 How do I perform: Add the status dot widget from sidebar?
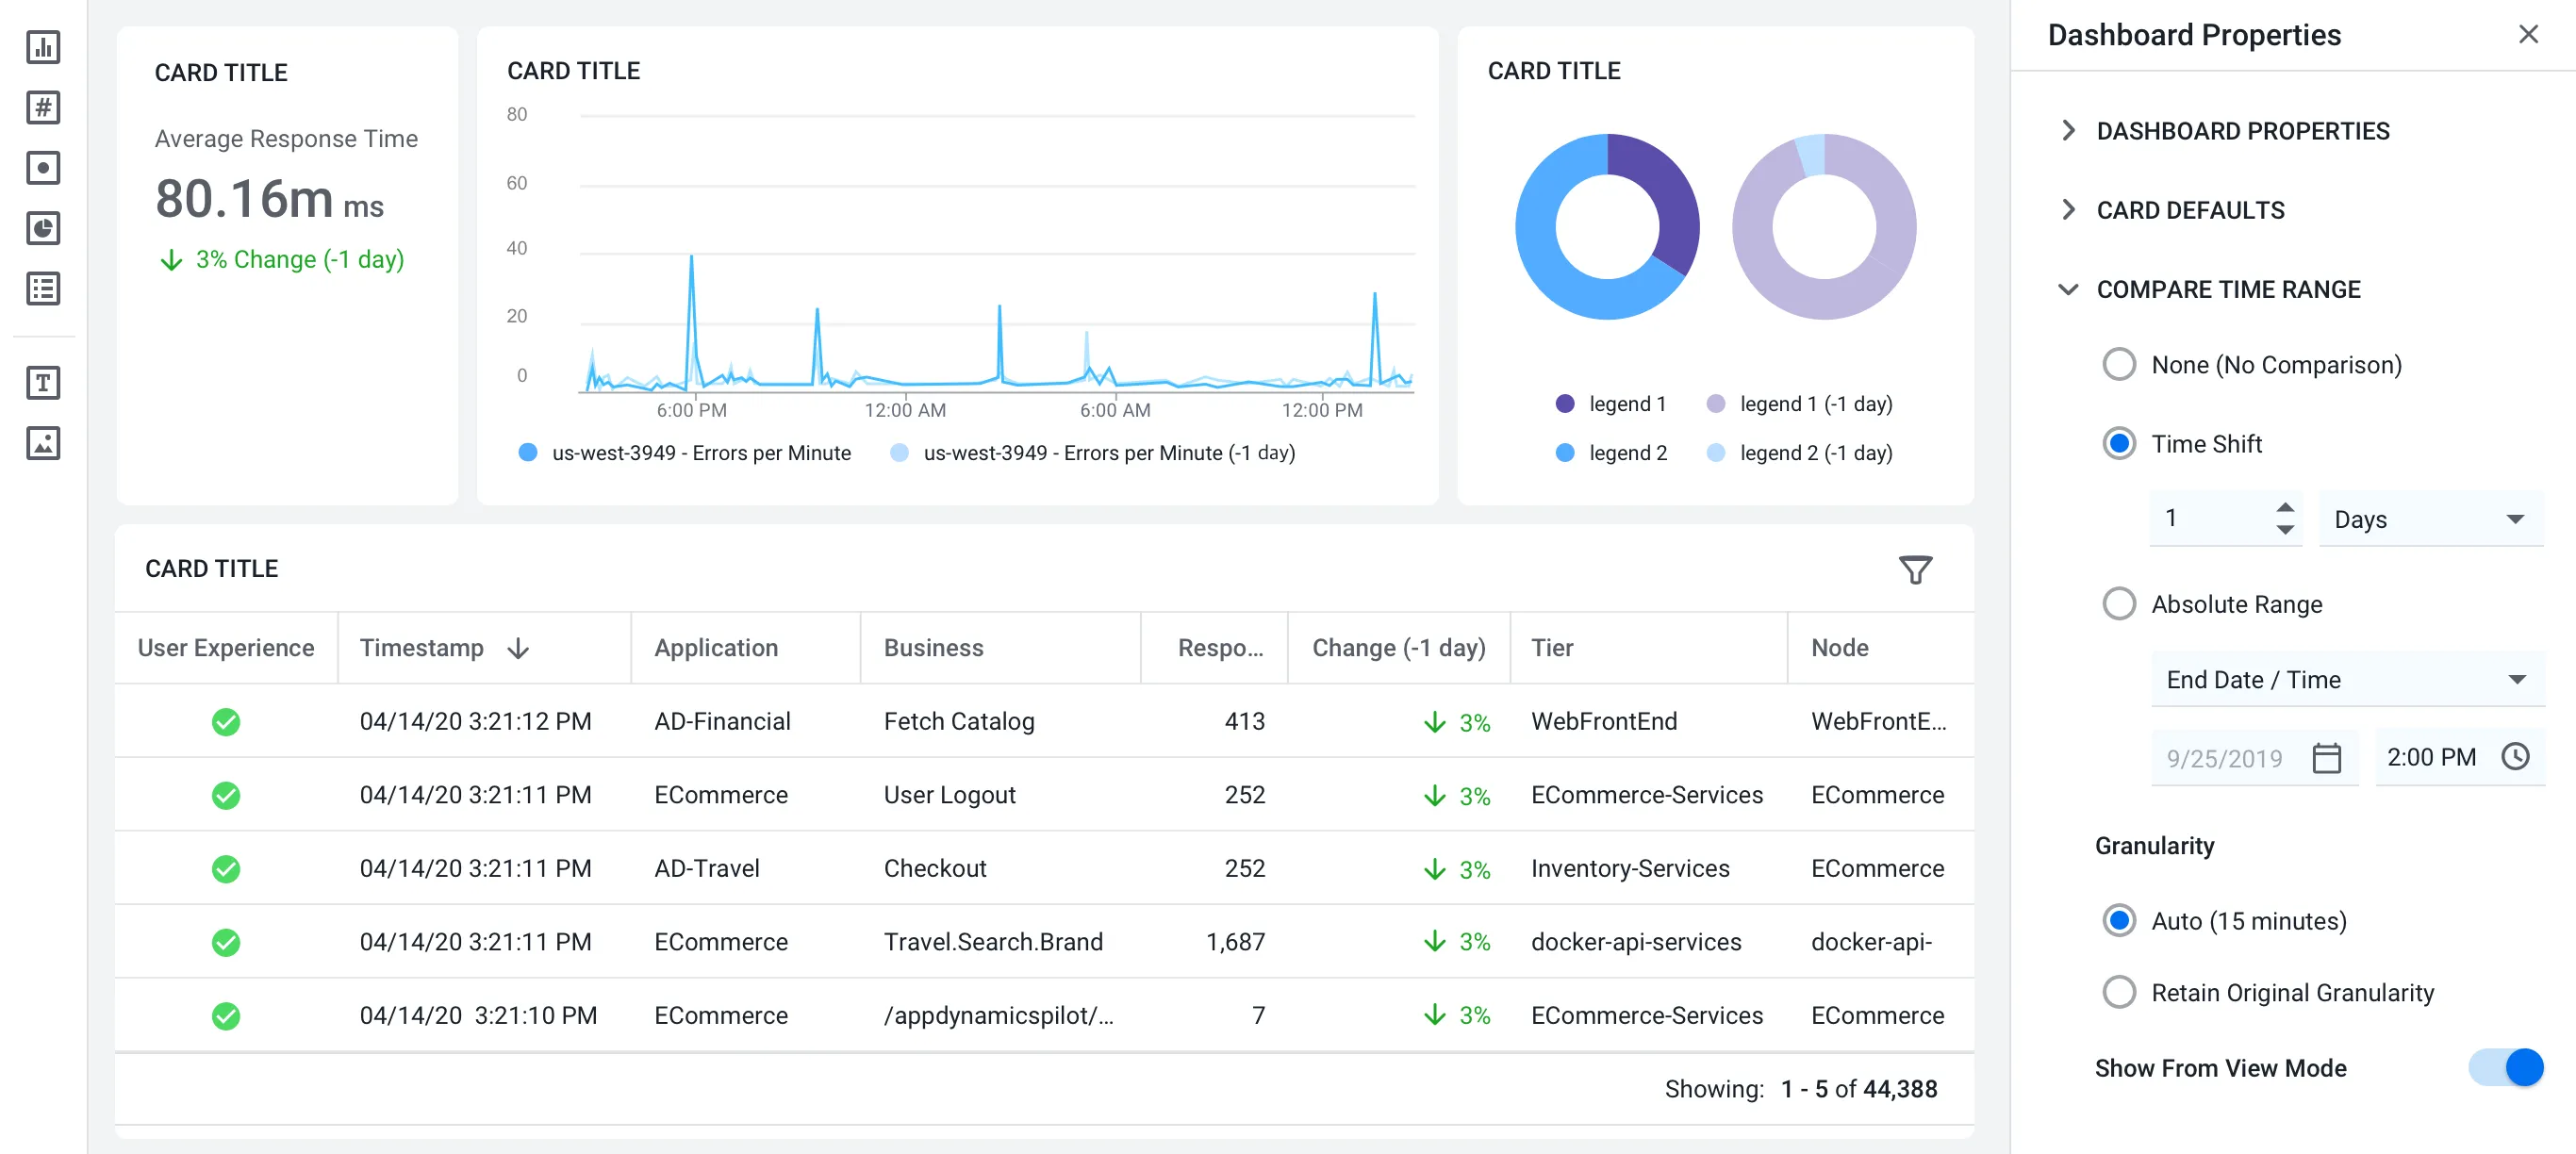point(43,168)
